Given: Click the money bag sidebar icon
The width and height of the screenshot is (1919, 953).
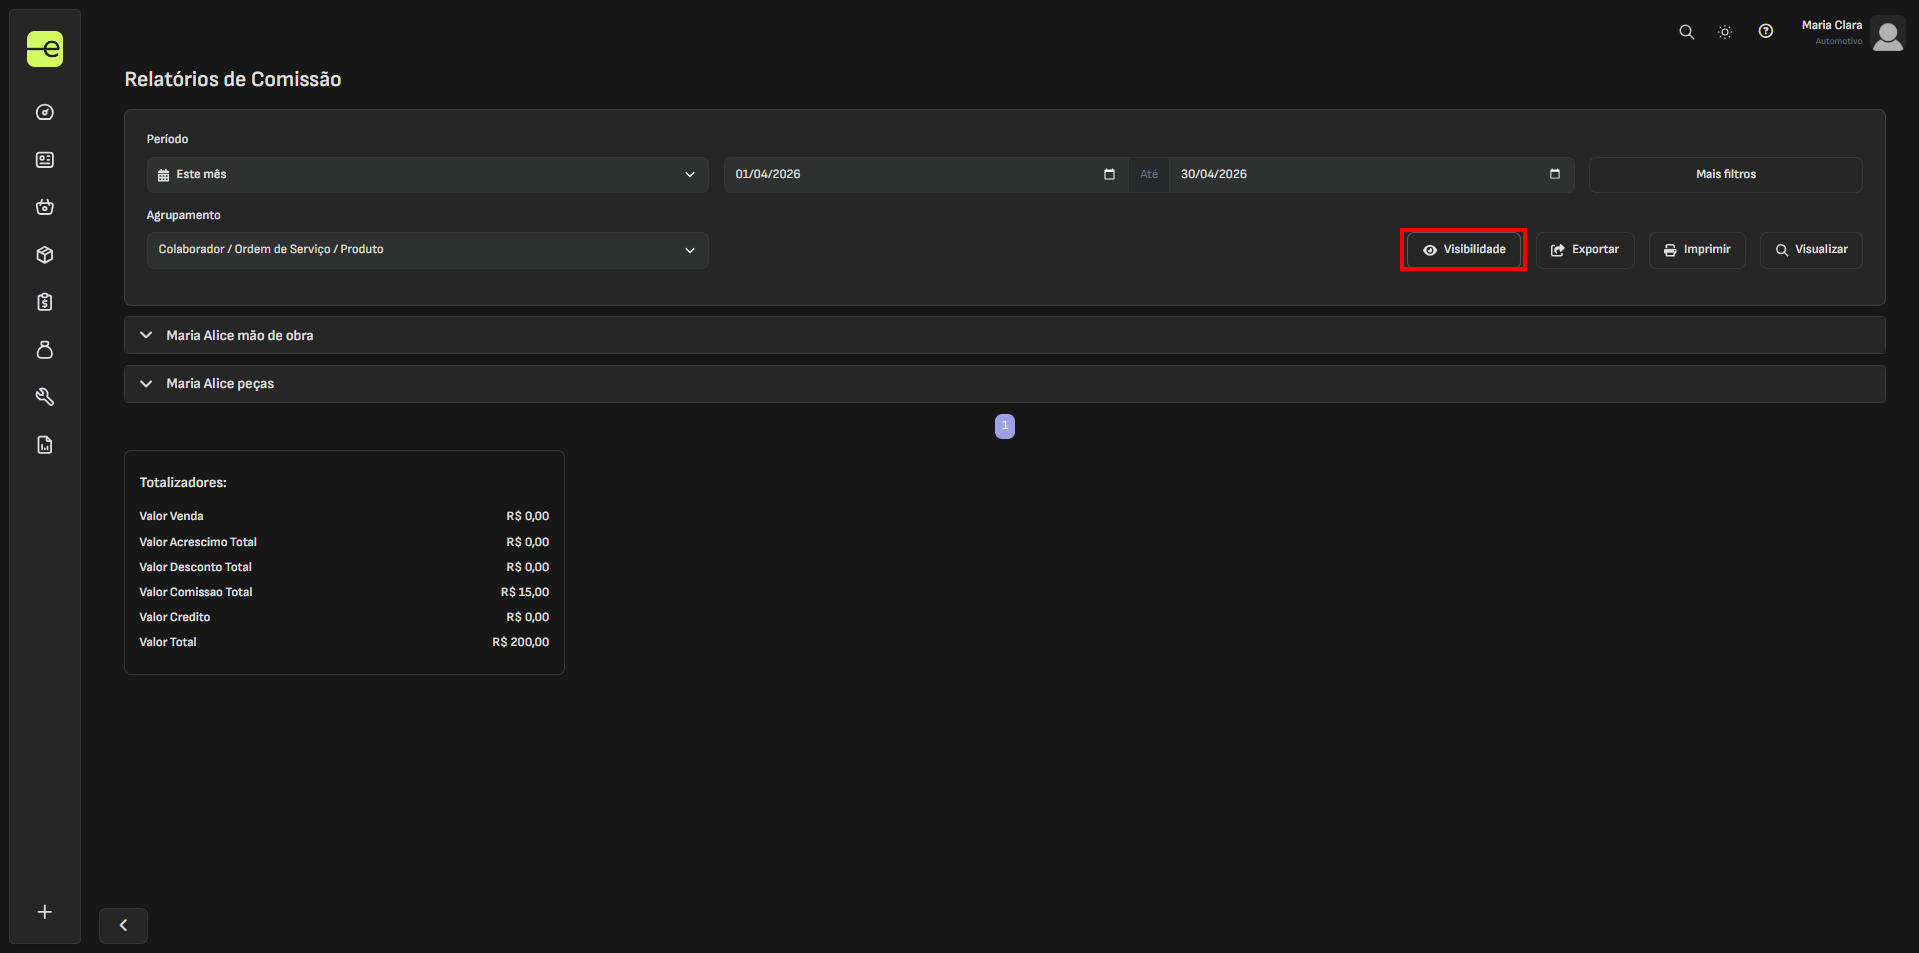Looking at the screenshot, I should point(45,350).
